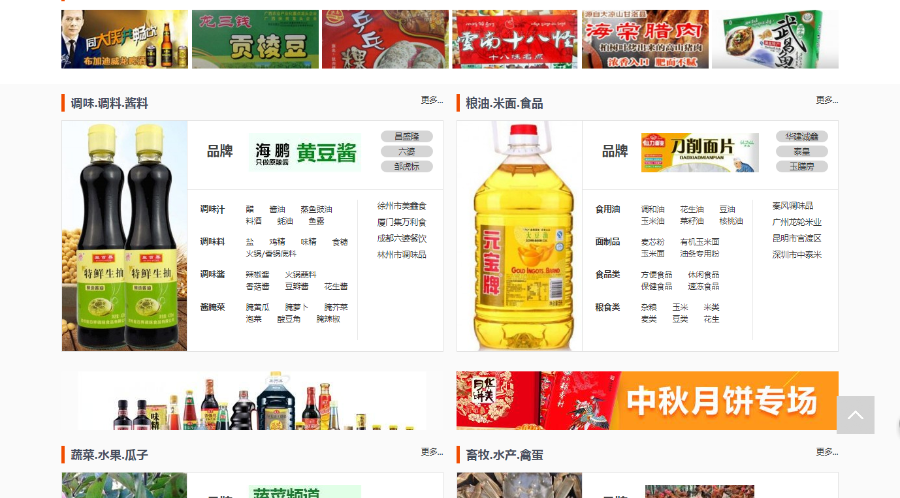This screenshot has height=498, width=900.
Task: Open the 面制品 category
Action: click(x=607, y=242)
